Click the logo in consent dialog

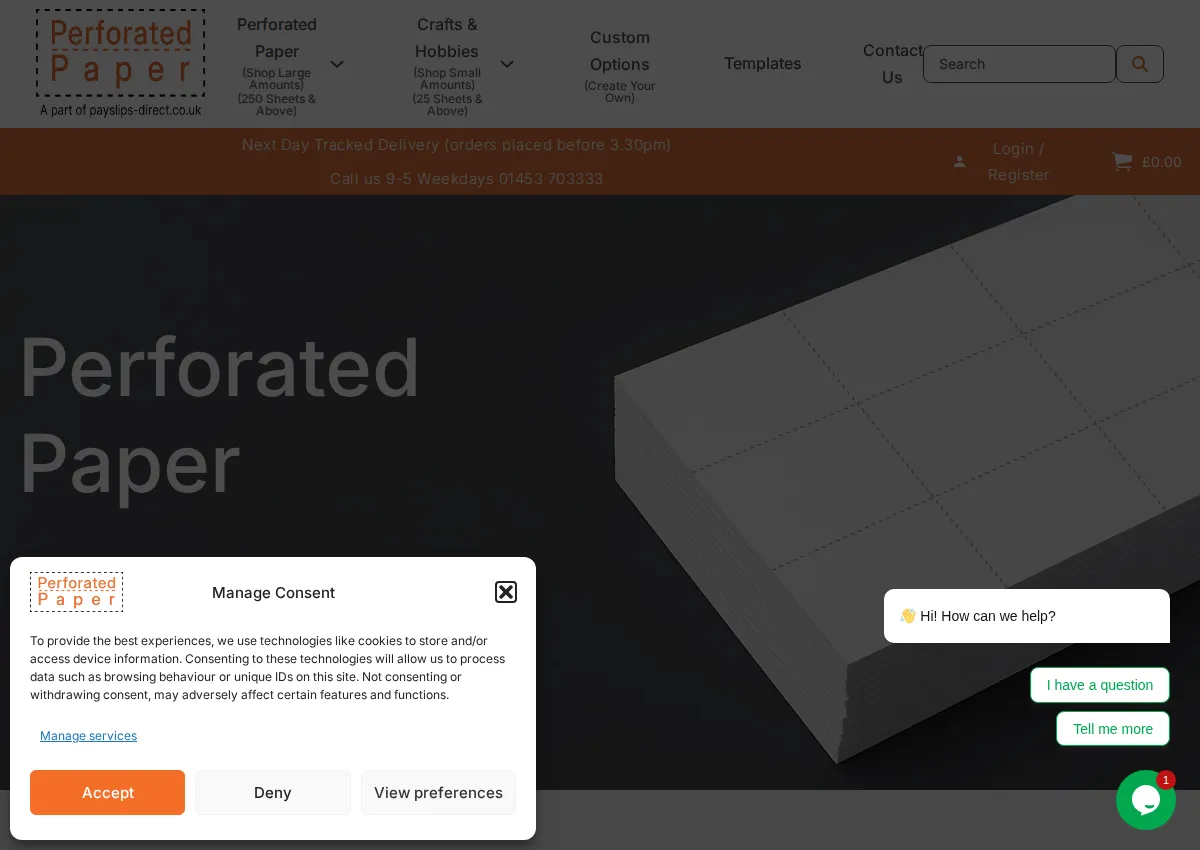tap(77, 592)
